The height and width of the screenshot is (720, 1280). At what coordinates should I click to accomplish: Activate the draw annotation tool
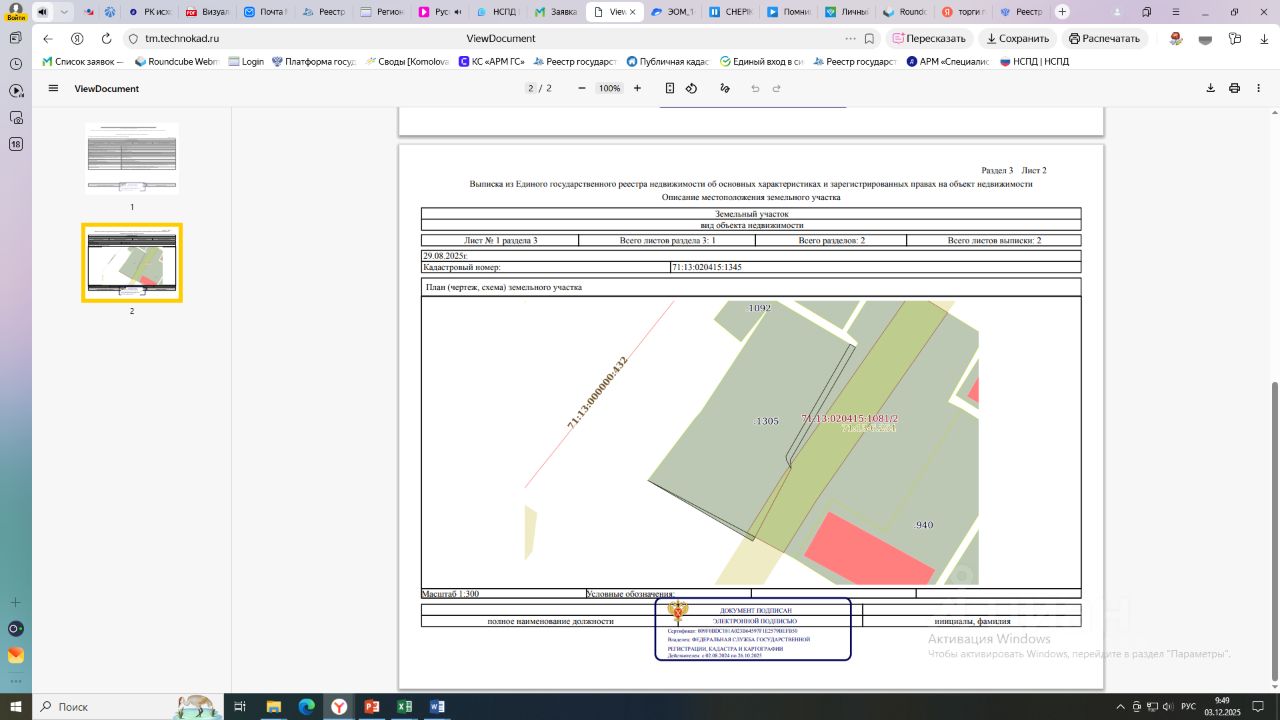[x=725, y=88]
